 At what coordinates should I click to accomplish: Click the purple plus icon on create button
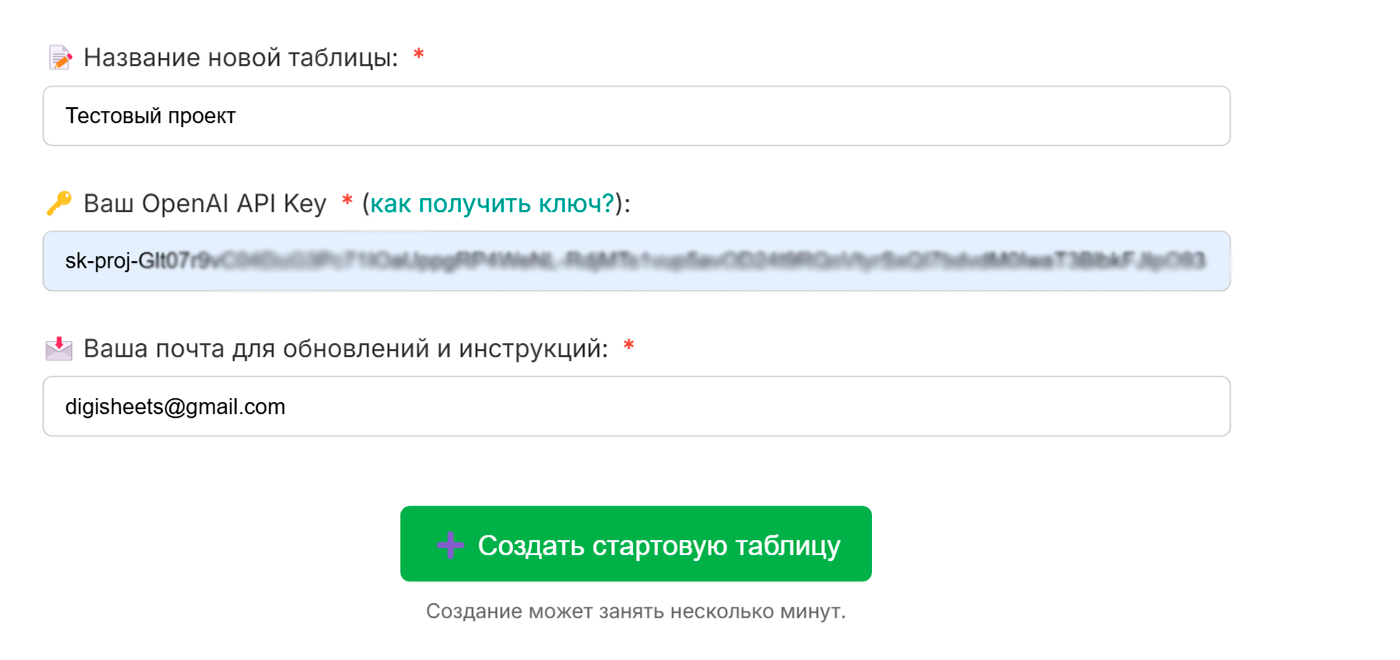(x=450, y=545)
